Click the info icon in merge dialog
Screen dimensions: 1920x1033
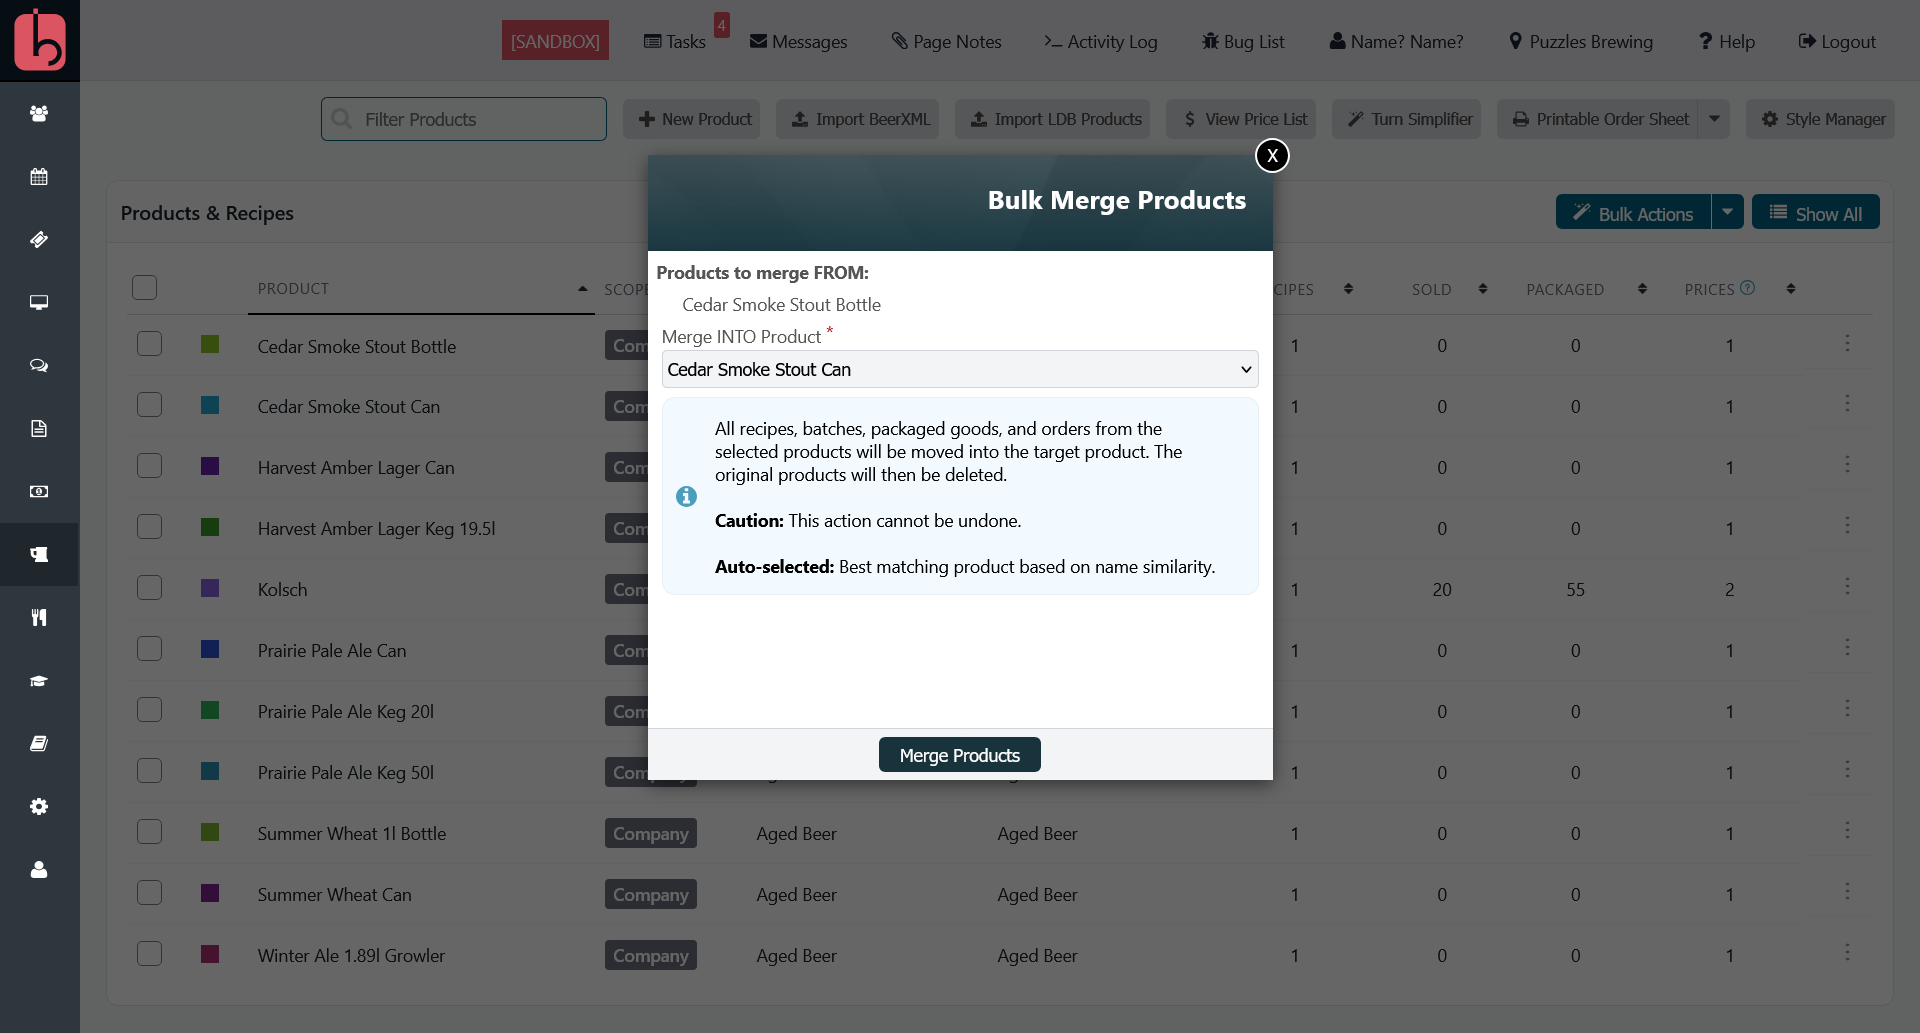pos(686,496)
